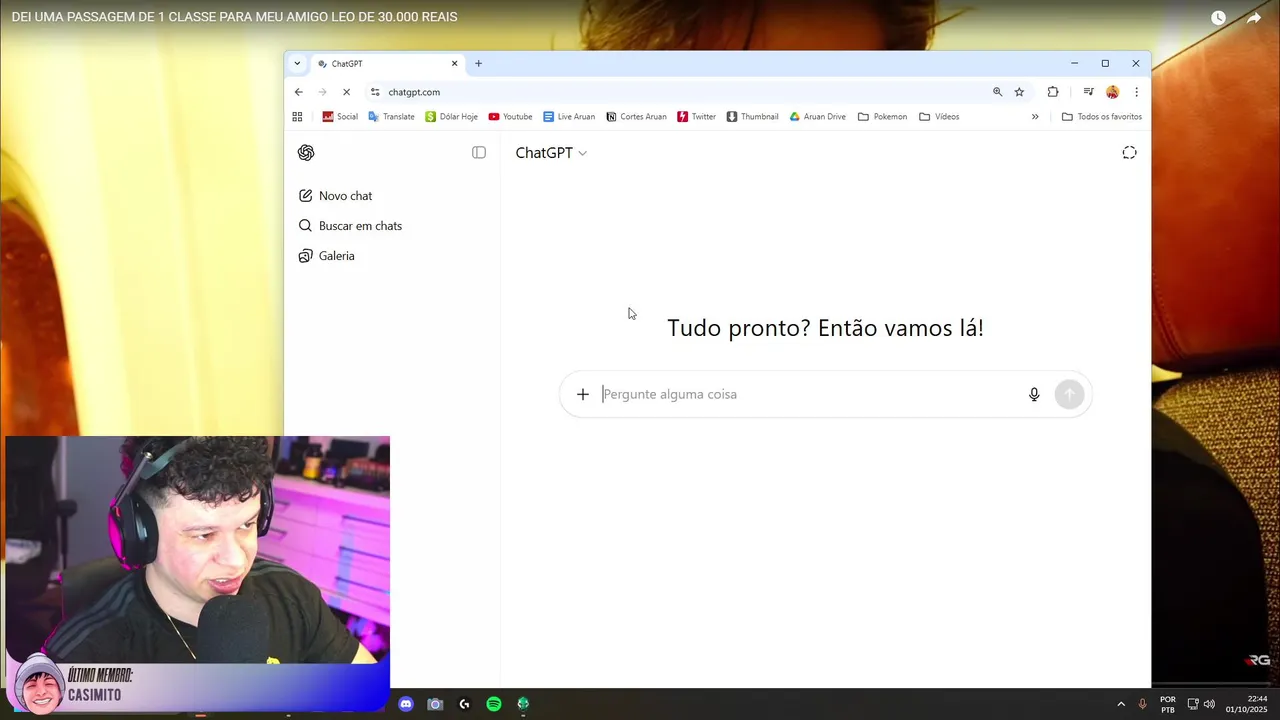
Task: View site information icon in address bar
Action: 375,92
